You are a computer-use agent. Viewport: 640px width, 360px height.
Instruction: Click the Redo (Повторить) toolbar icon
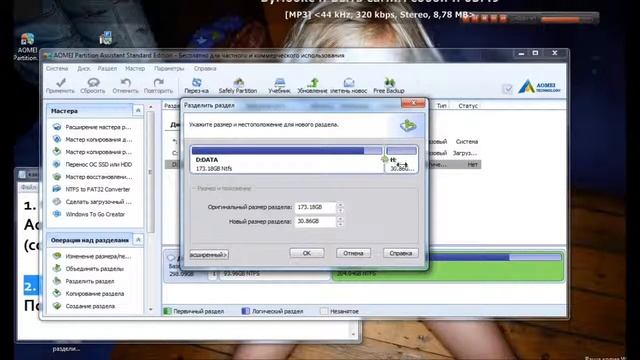(x=158, y=86)
